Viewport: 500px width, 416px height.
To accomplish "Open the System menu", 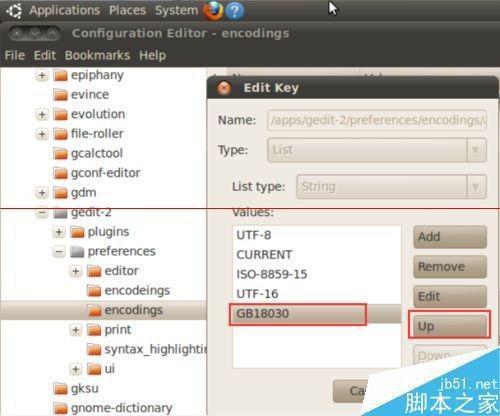I will click(x=176, y=10).
